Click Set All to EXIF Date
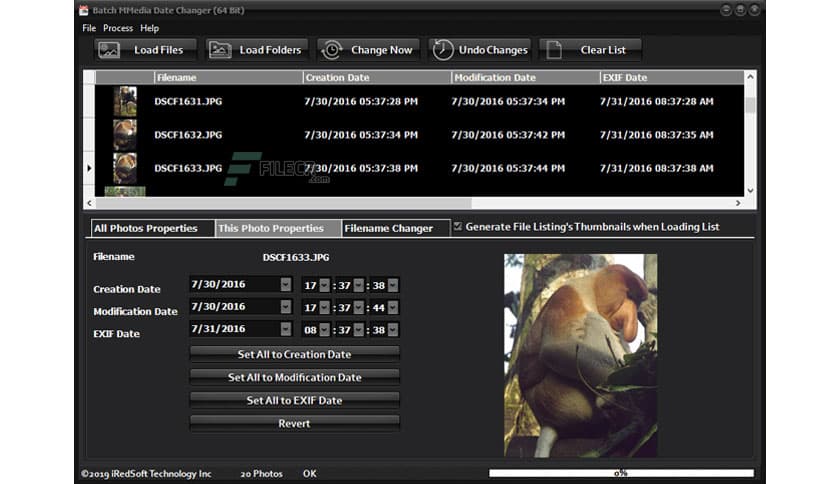836x484 pixels. click(x=294, y=400)
